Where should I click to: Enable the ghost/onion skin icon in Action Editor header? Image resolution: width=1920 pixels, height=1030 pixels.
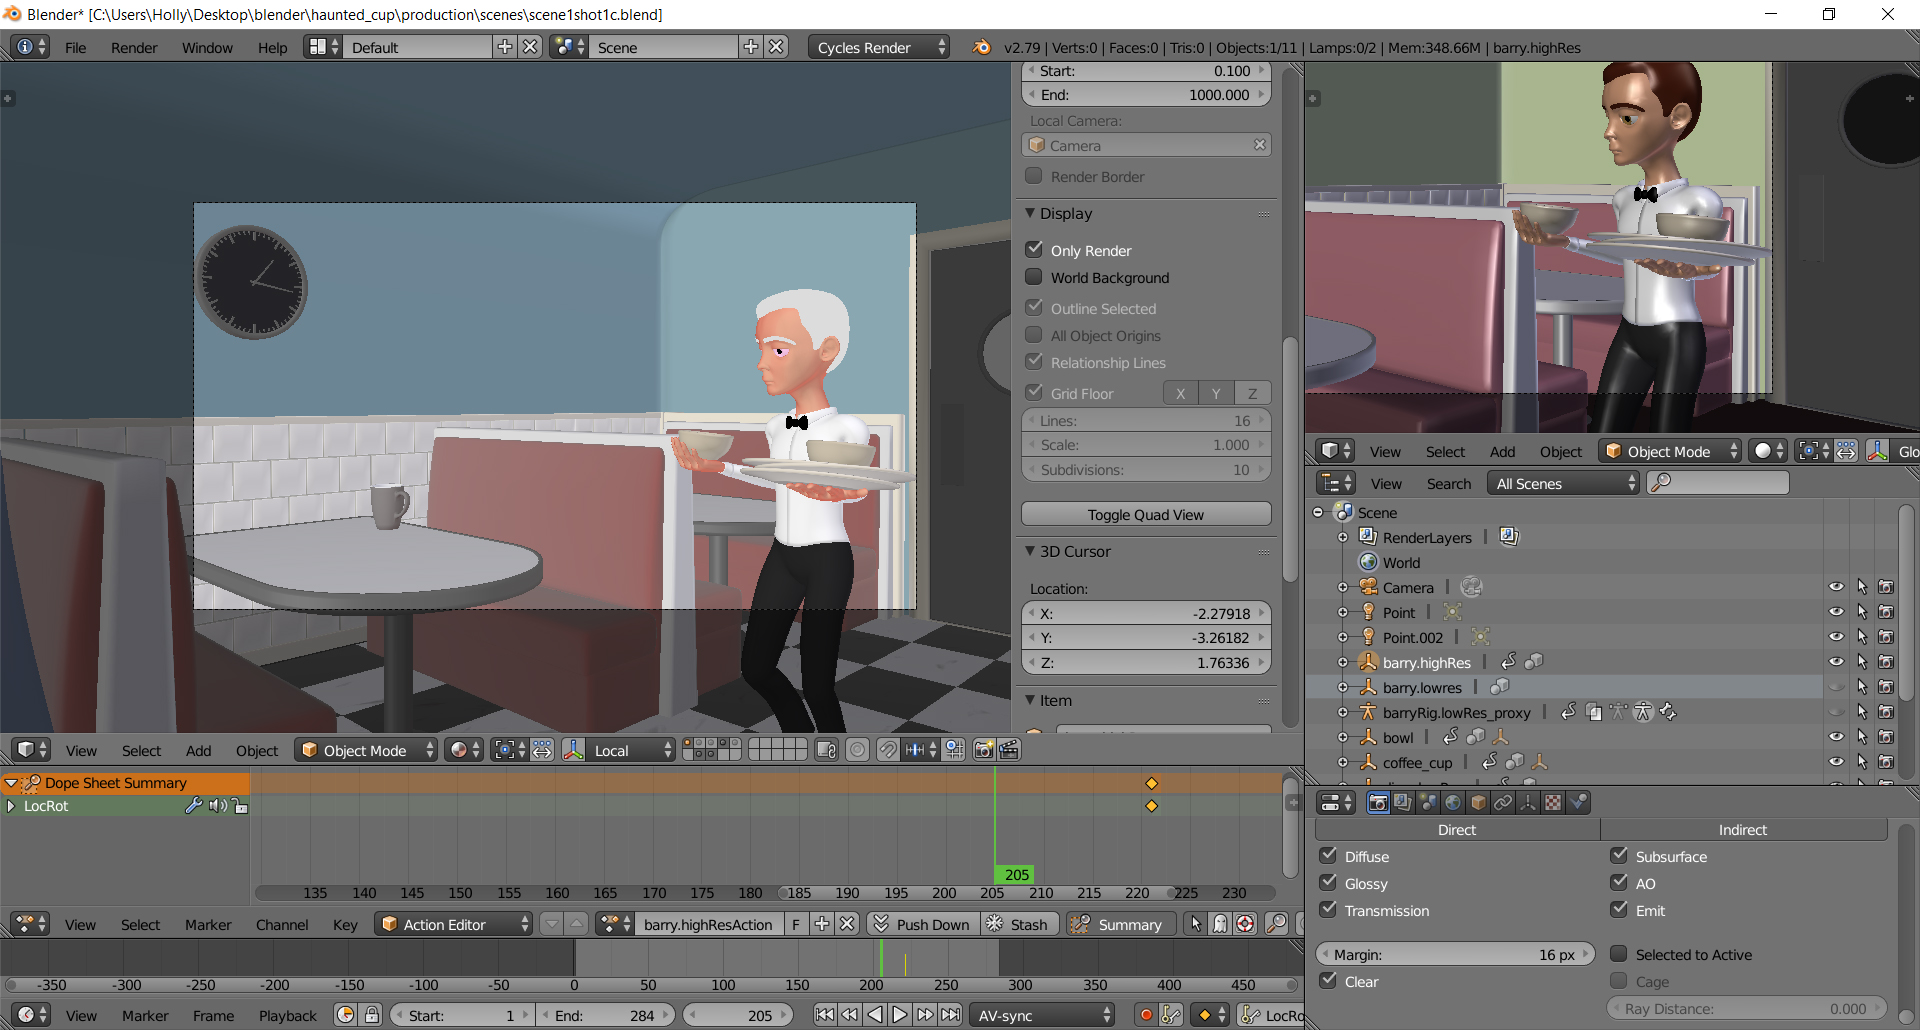tap(1220, 923)
